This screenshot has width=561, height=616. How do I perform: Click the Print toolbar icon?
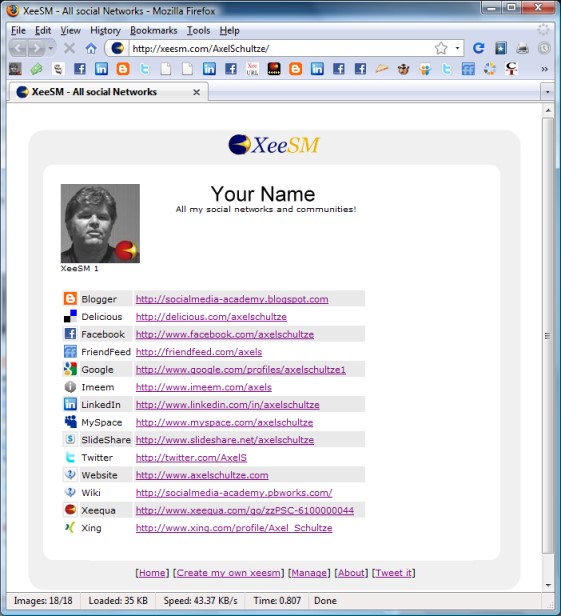pyautogui.click(x=522, y=48)
